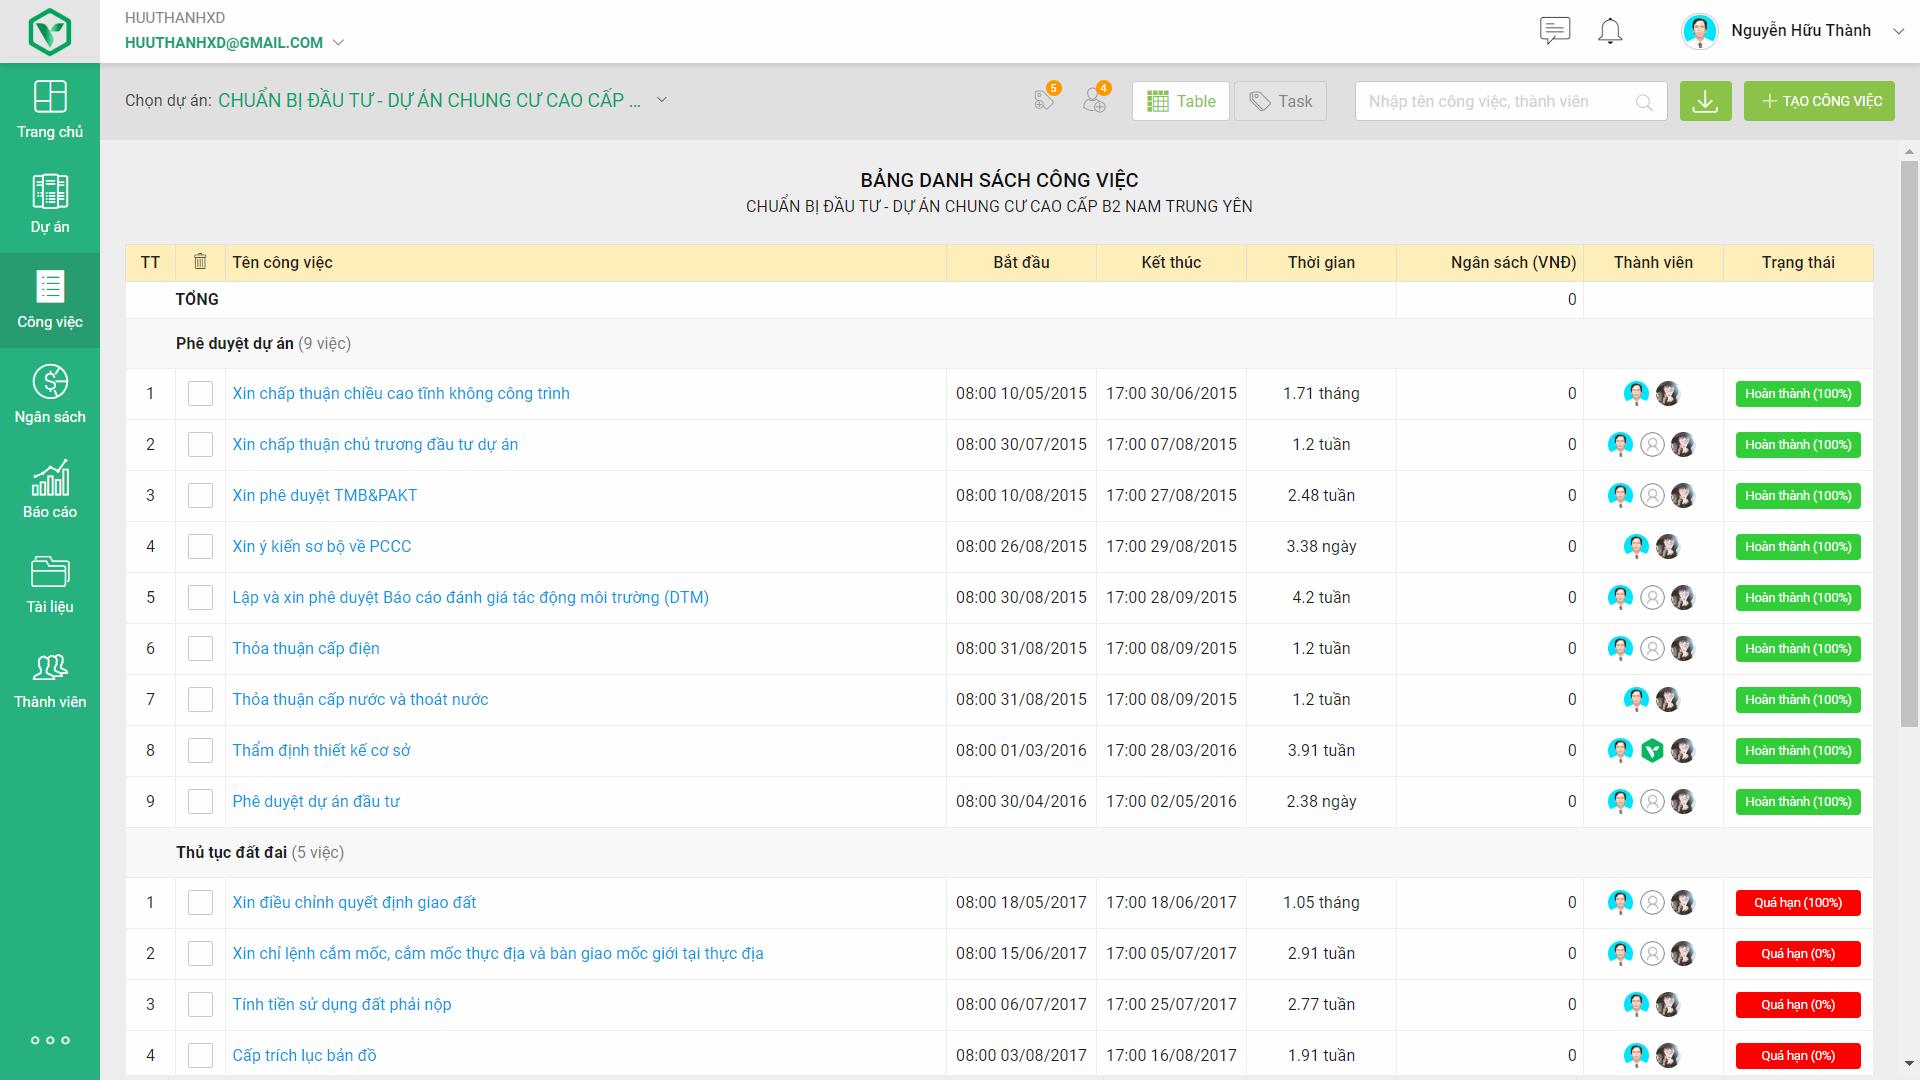Viewport: 1920px width, 1080px height.
Task: Check box for Thỏa thuận cấp nước và thoát nước
Action: coord(200,699)
